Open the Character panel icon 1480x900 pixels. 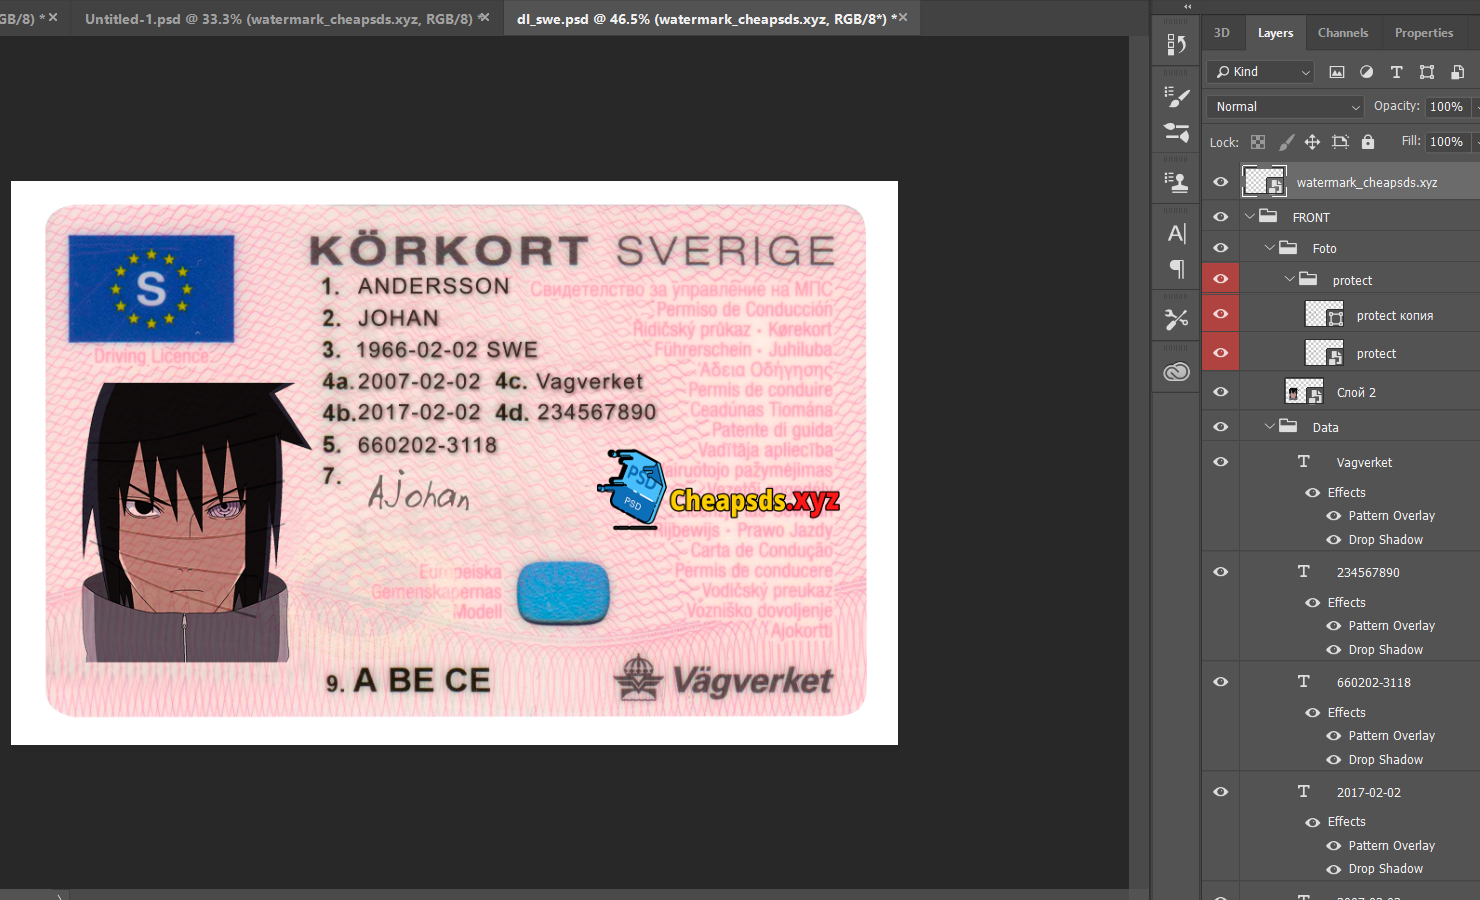pyautogui.click(x=1177, y=234)
